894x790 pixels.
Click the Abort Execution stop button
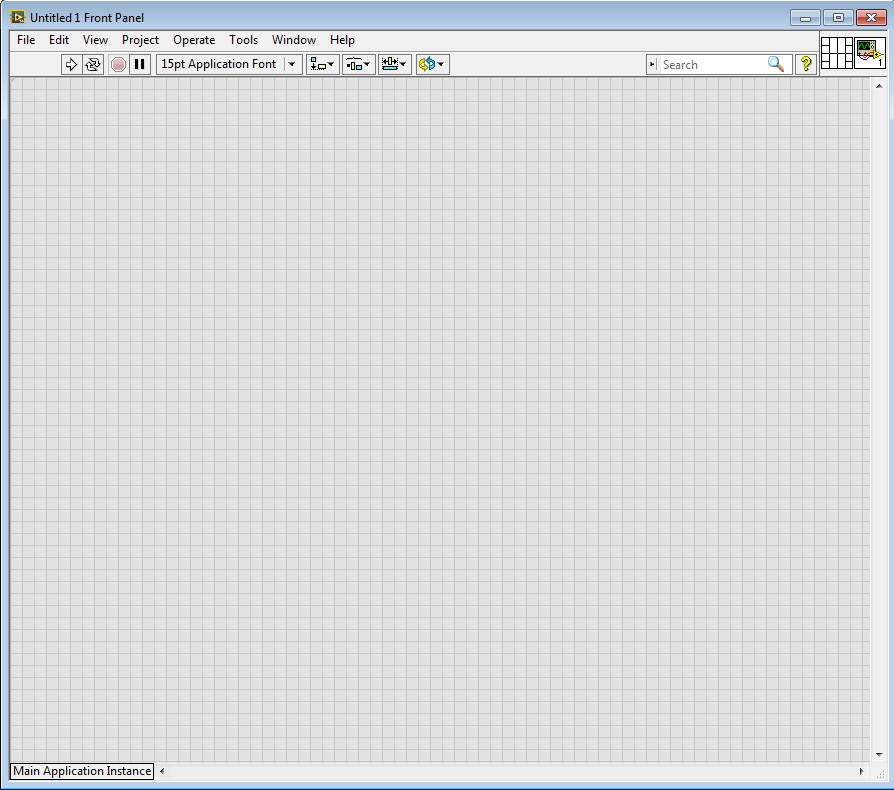click(118, 64)
